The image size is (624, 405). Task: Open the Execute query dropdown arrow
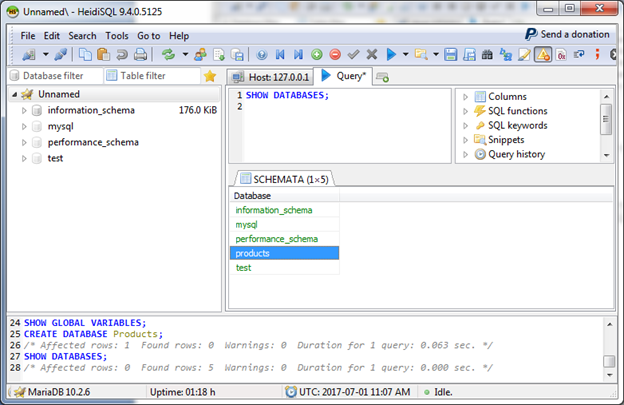pyautogui.click(x=406, y=55)
